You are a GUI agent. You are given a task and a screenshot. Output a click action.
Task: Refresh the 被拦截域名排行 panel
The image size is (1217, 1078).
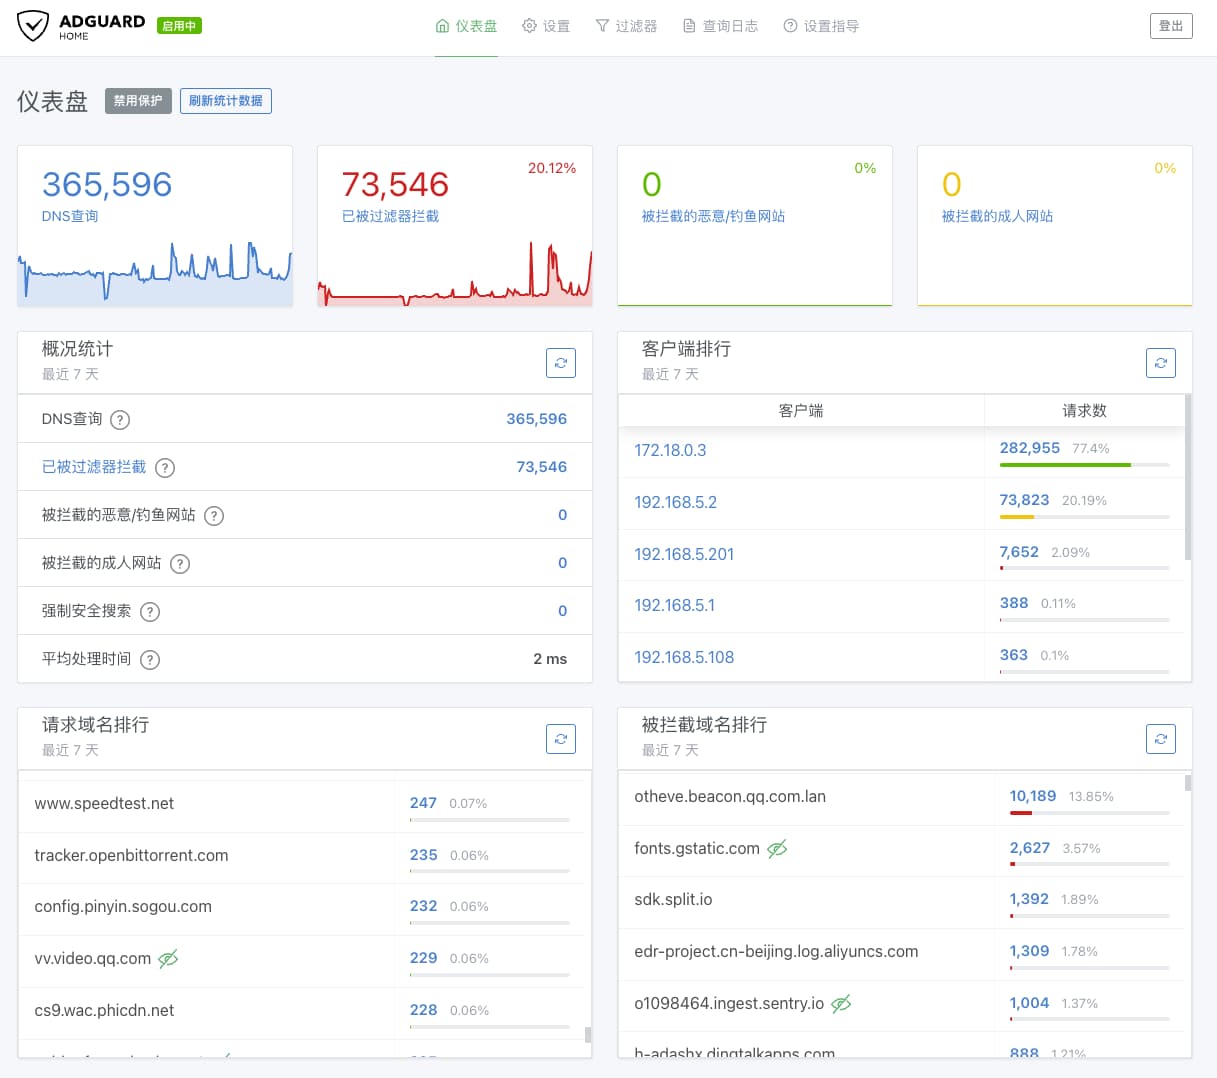(1160, 739)
